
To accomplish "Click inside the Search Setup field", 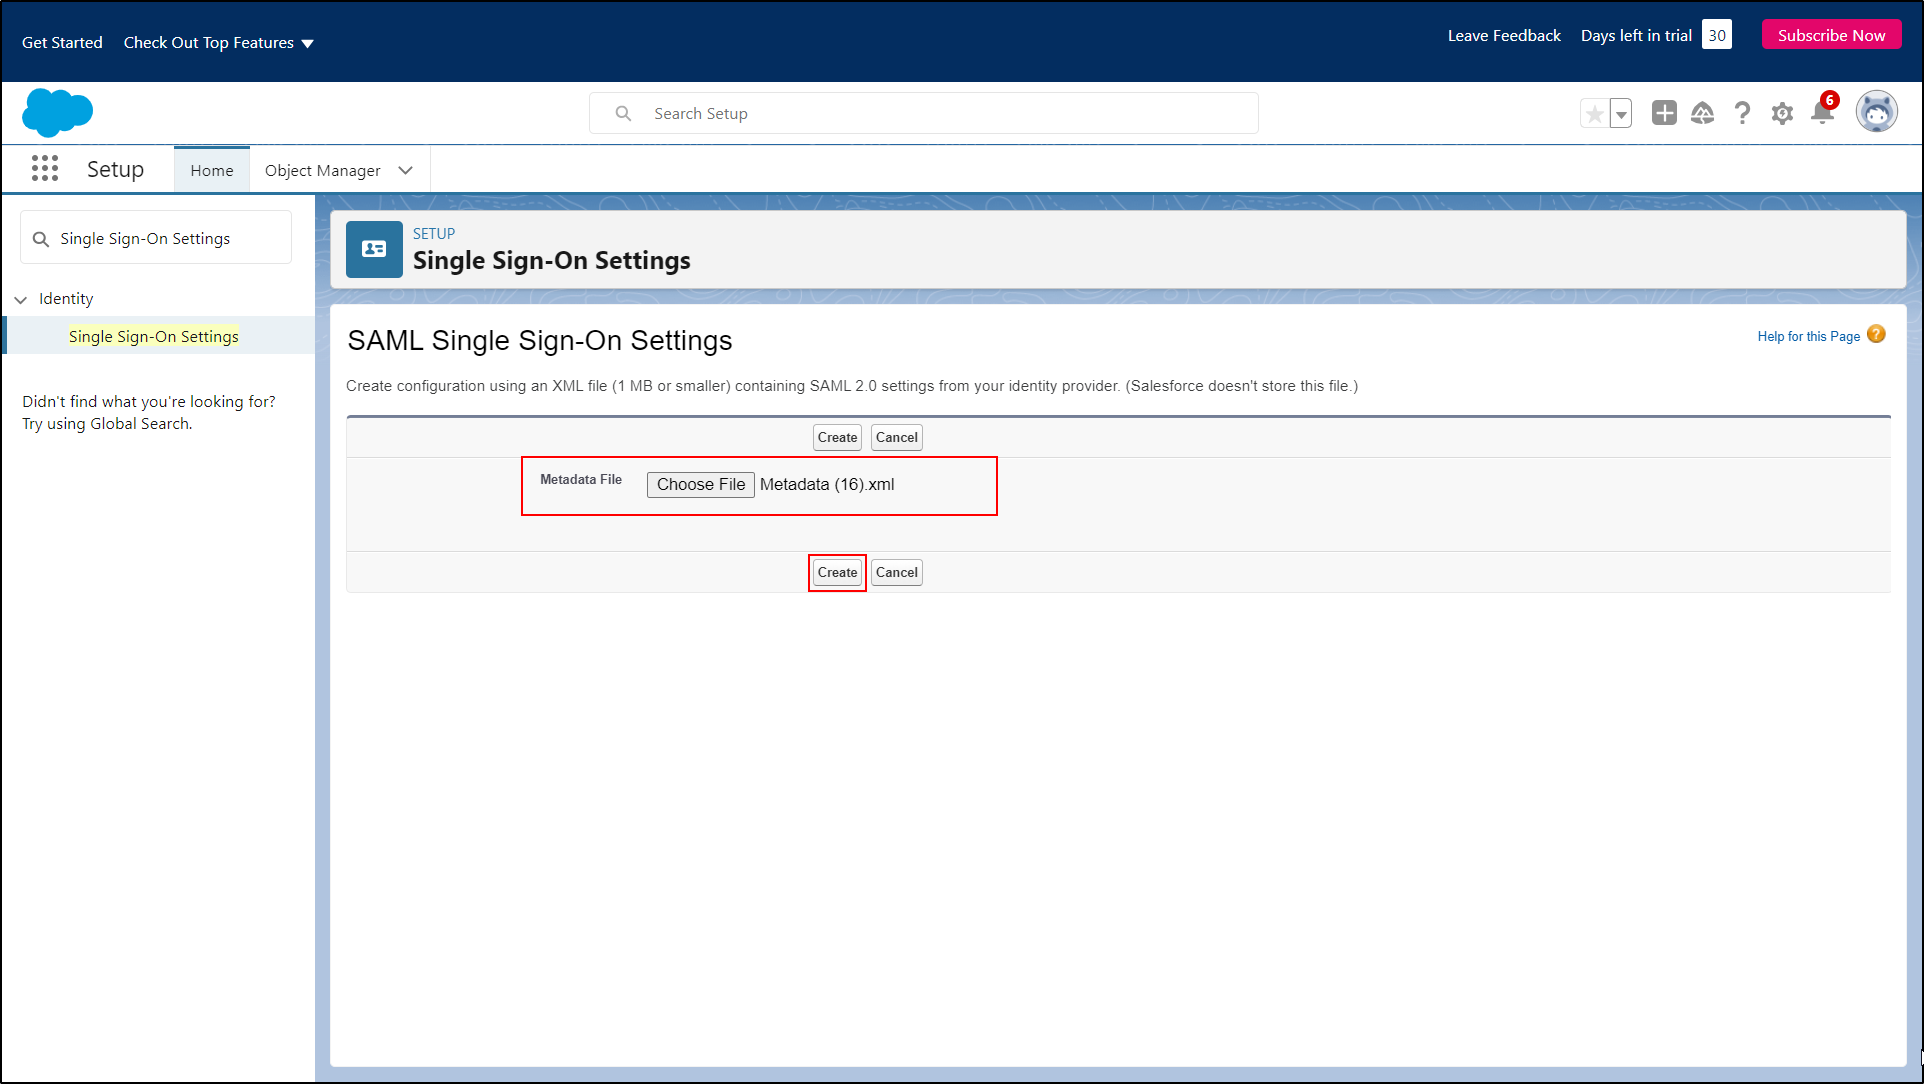I will (x=923, y=113).
